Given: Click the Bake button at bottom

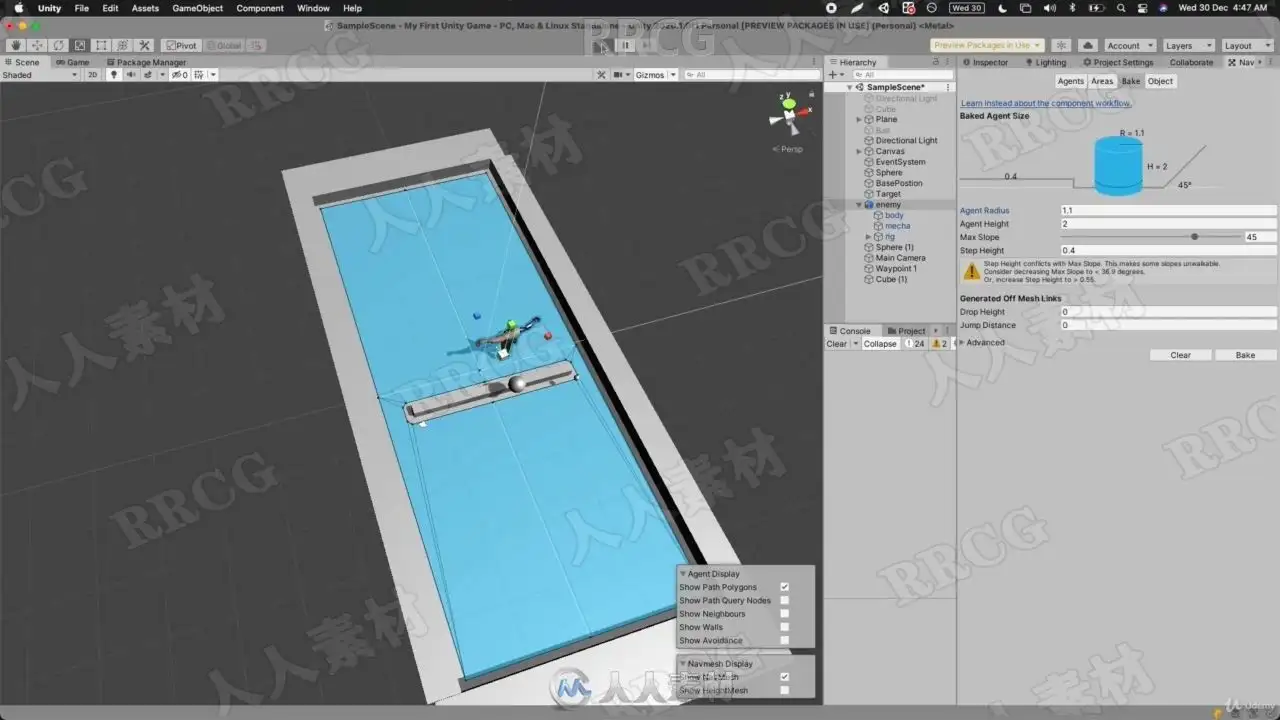Looking at the screenshot, I should pos(1245,355).
